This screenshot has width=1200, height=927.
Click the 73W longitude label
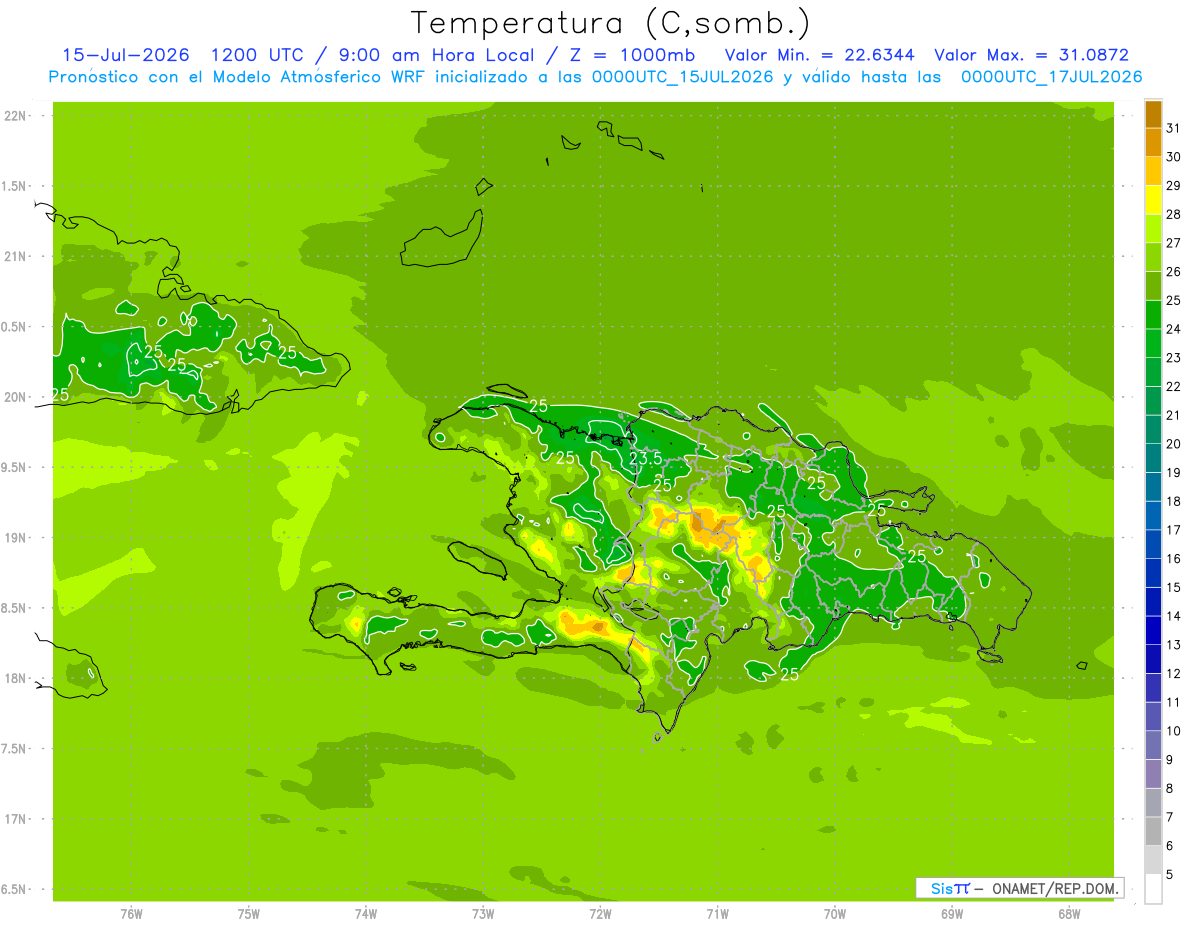[483, 913]
